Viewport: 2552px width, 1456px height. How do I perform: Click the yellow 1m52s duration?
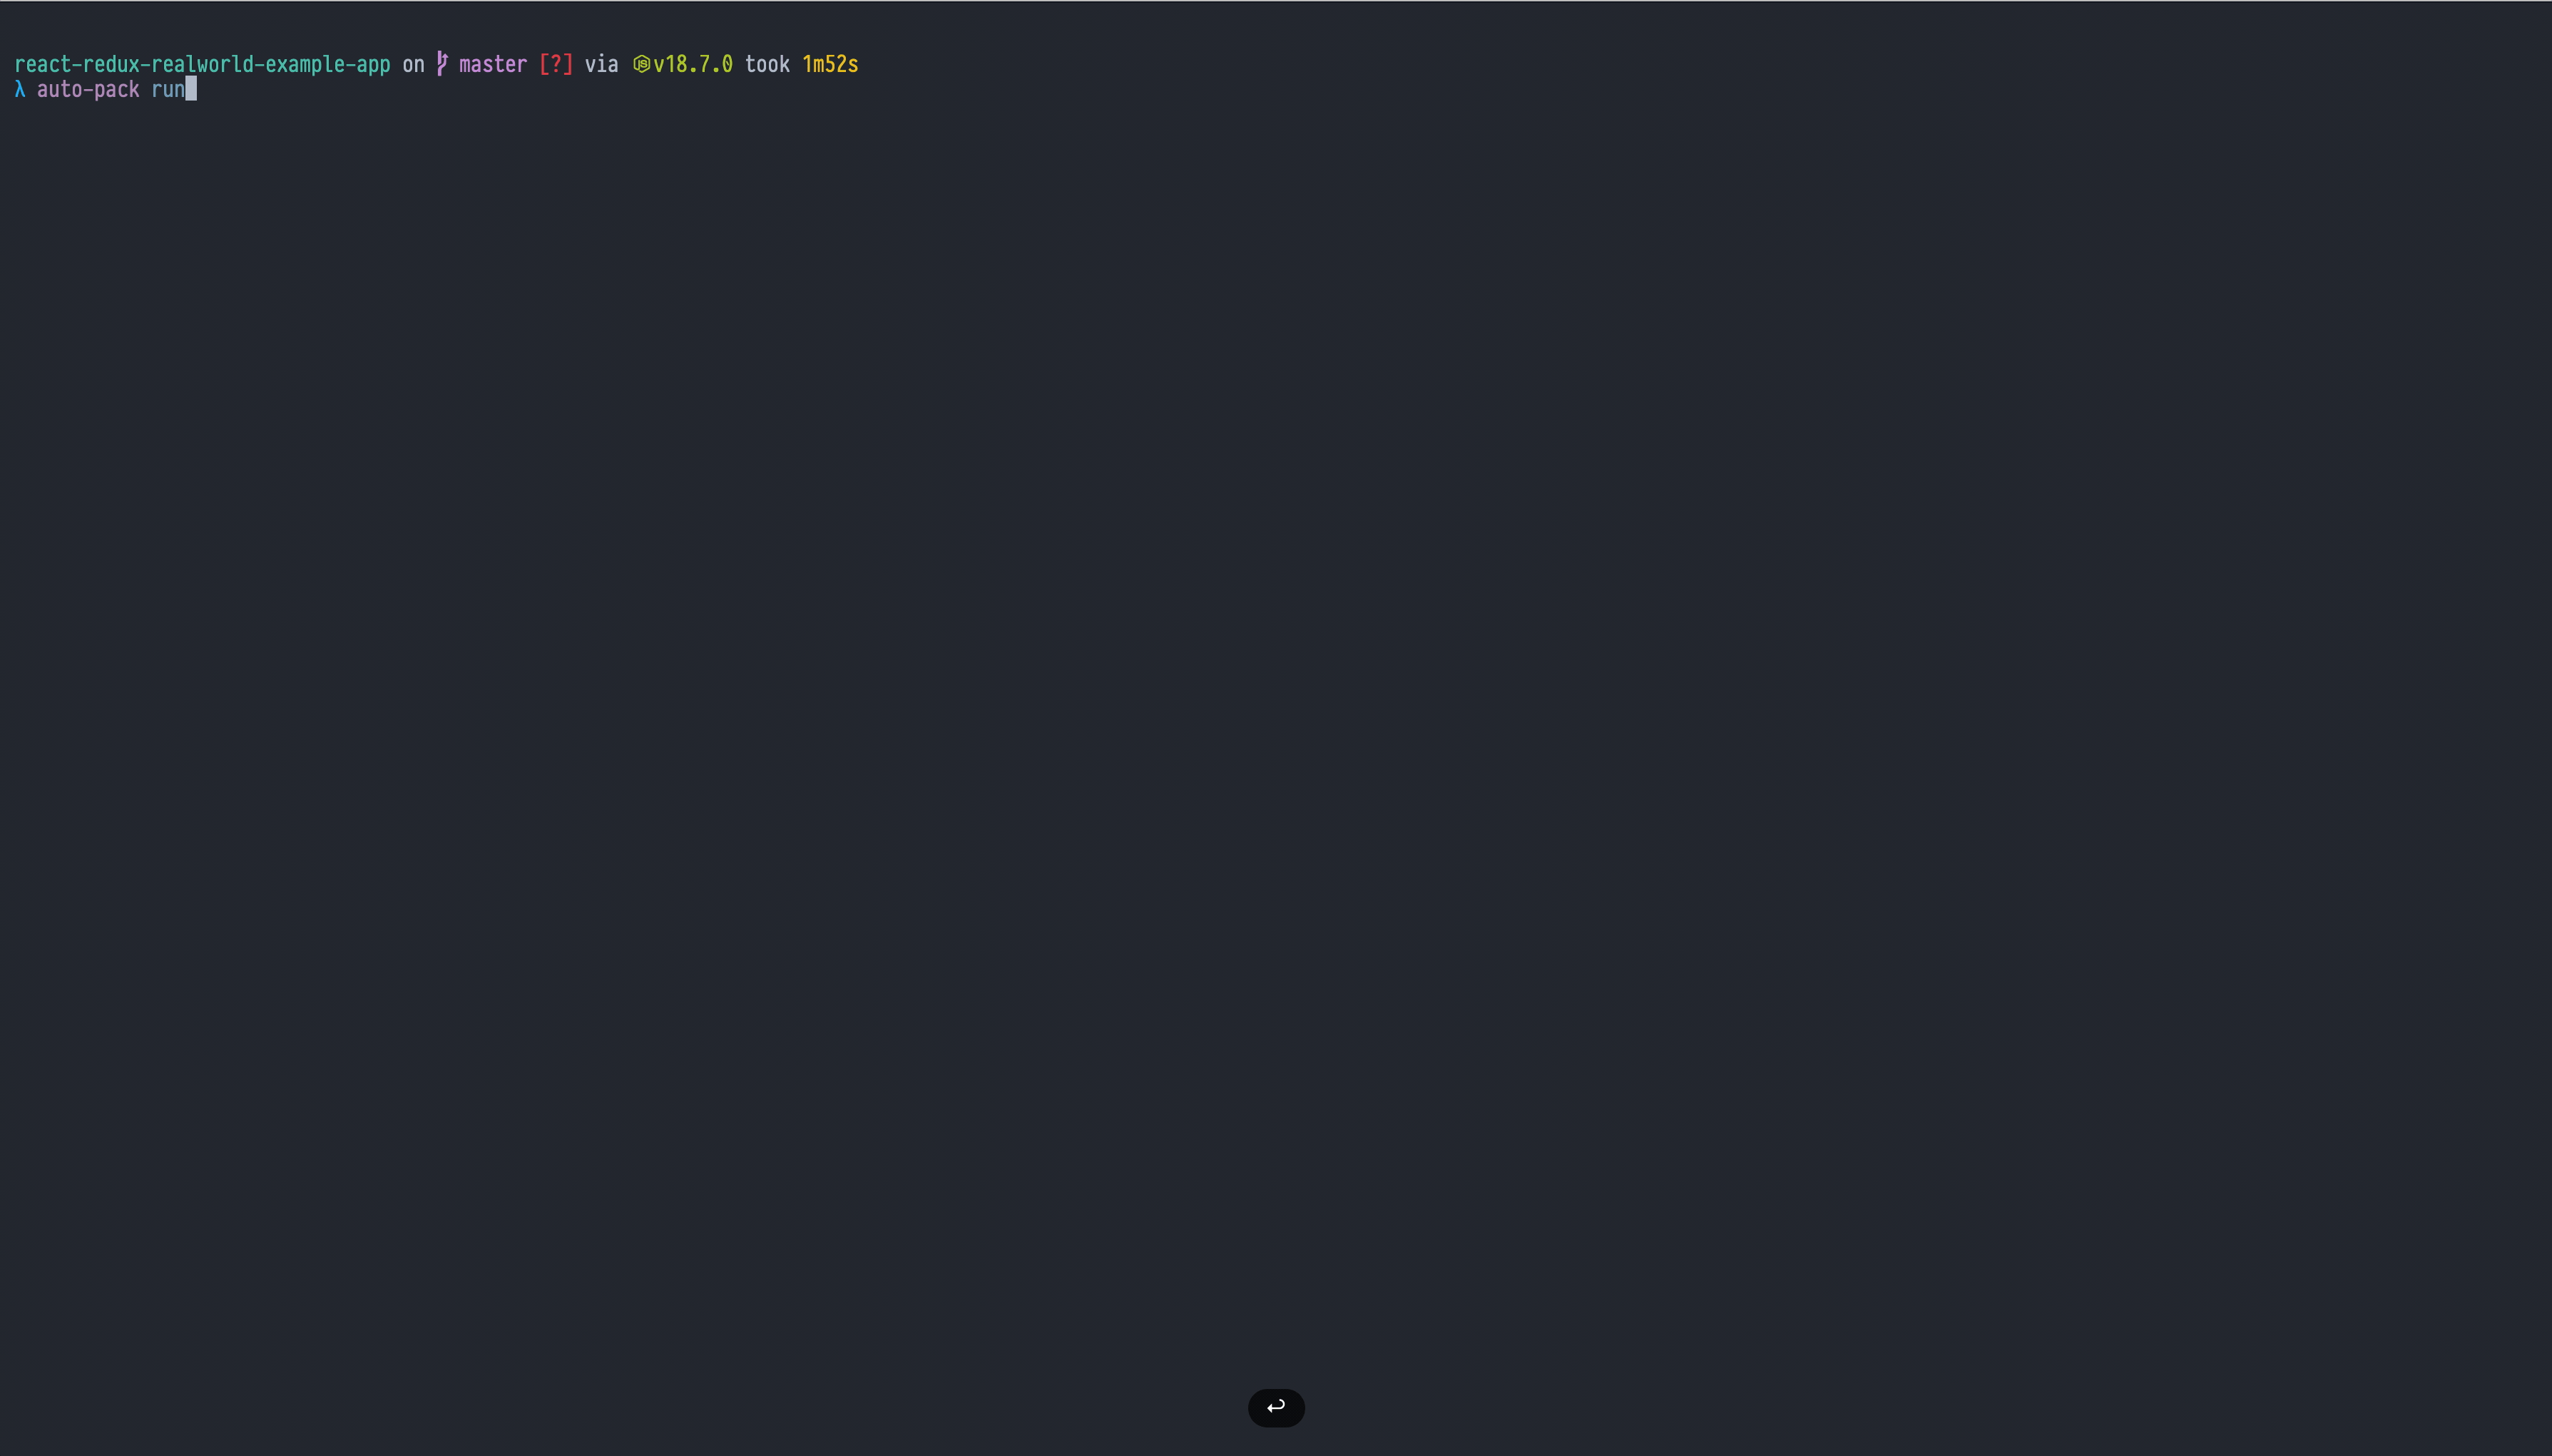(830, 64)
